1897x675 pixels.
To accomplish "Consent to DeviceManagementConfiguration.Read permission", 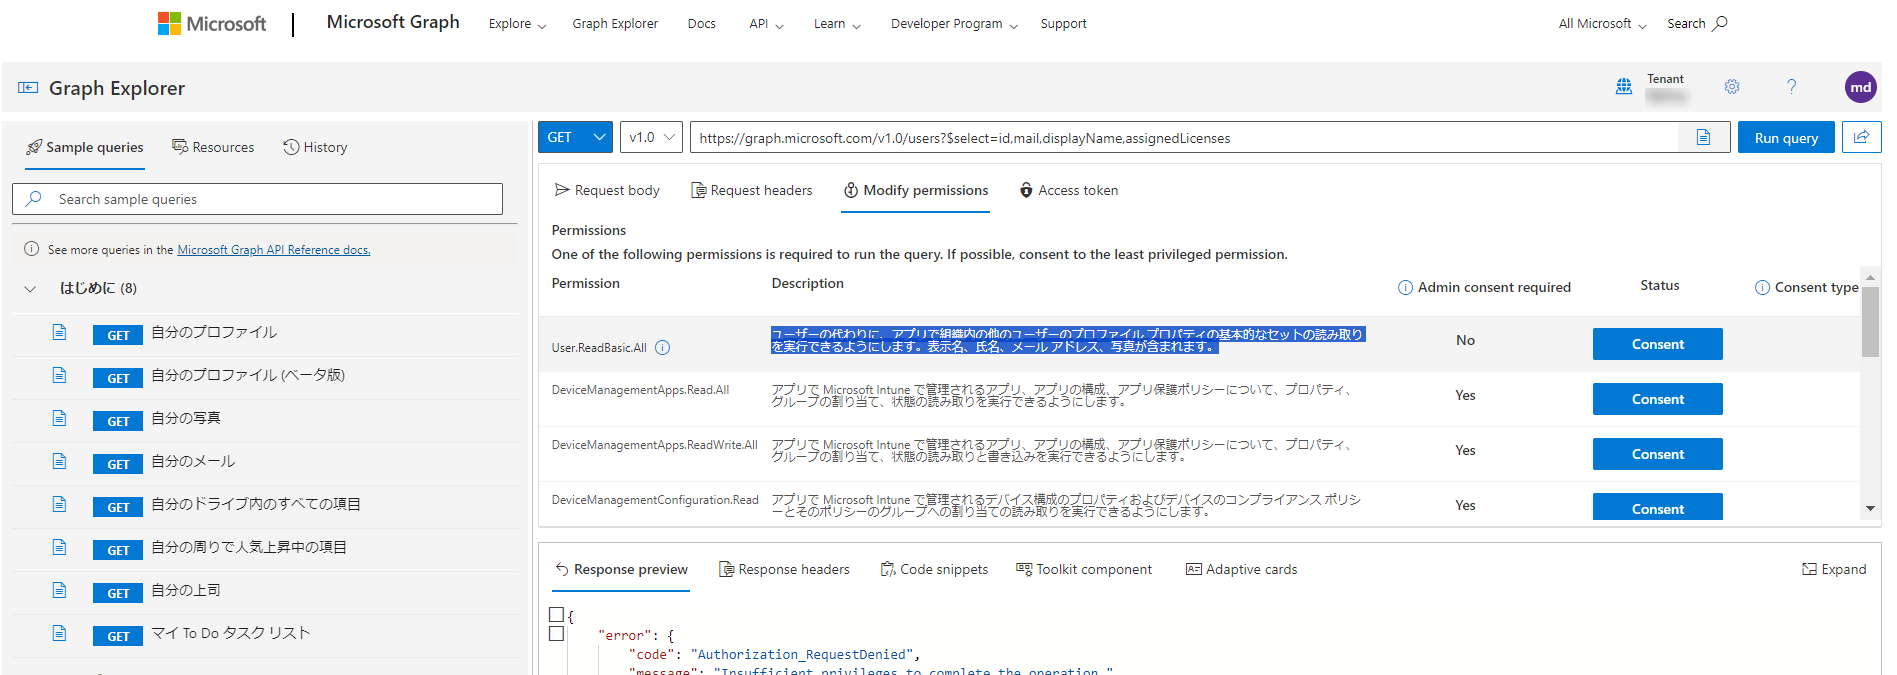I will (1657, 507).
